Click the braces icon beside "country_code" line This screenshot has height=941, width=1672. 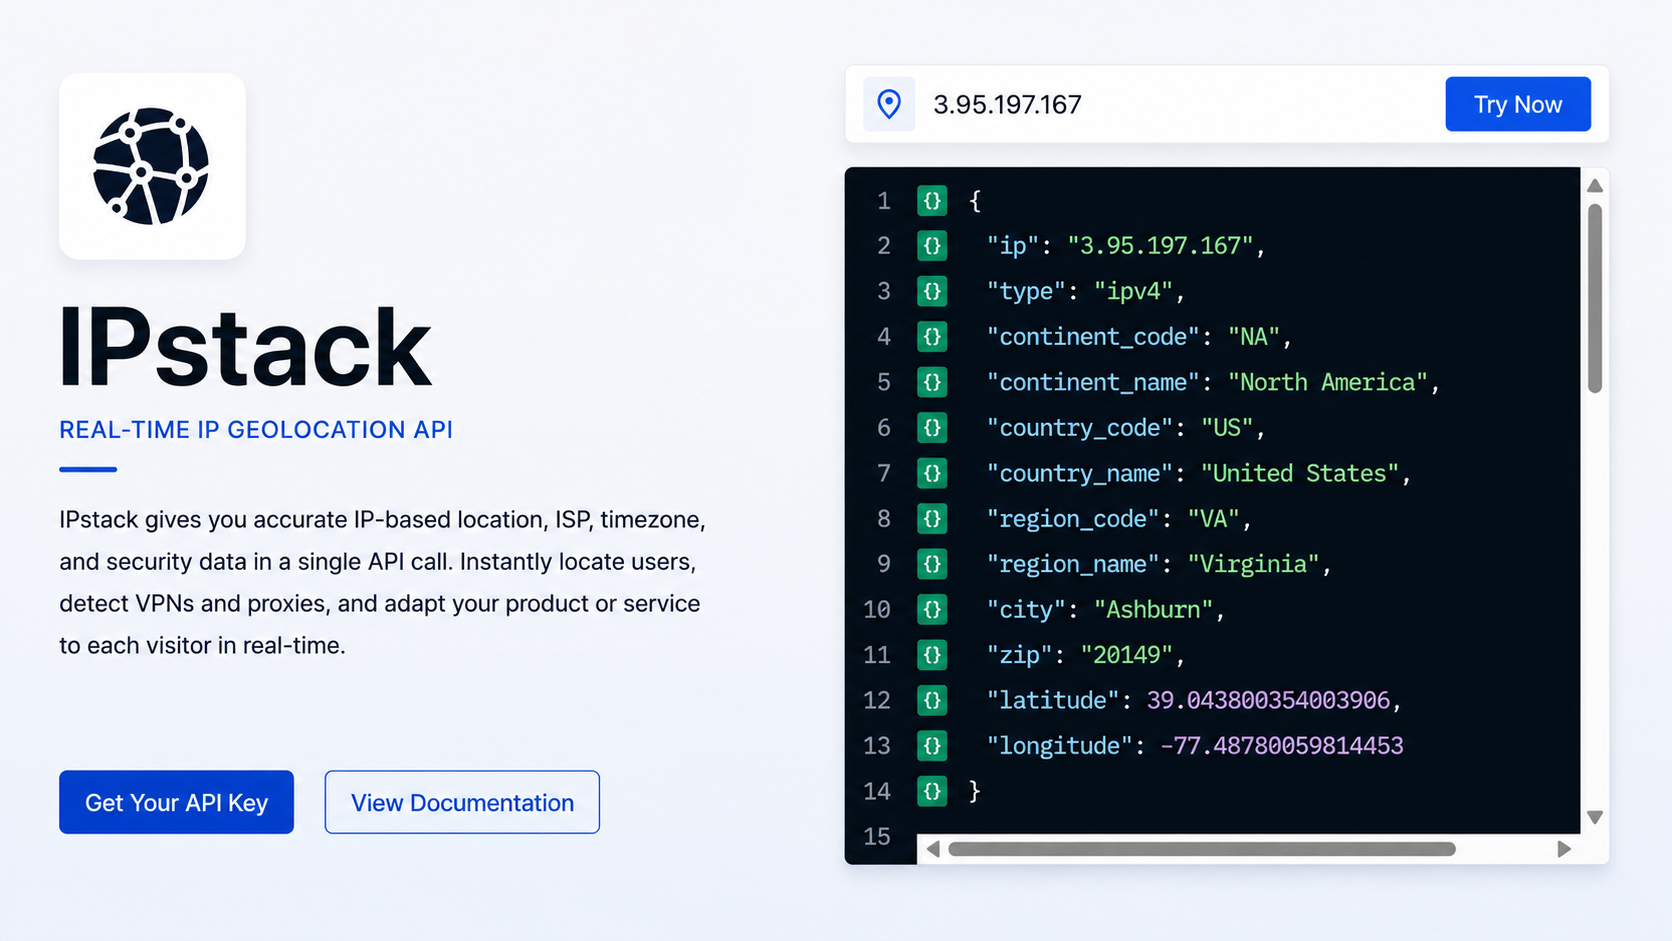(x=932, y=427)
